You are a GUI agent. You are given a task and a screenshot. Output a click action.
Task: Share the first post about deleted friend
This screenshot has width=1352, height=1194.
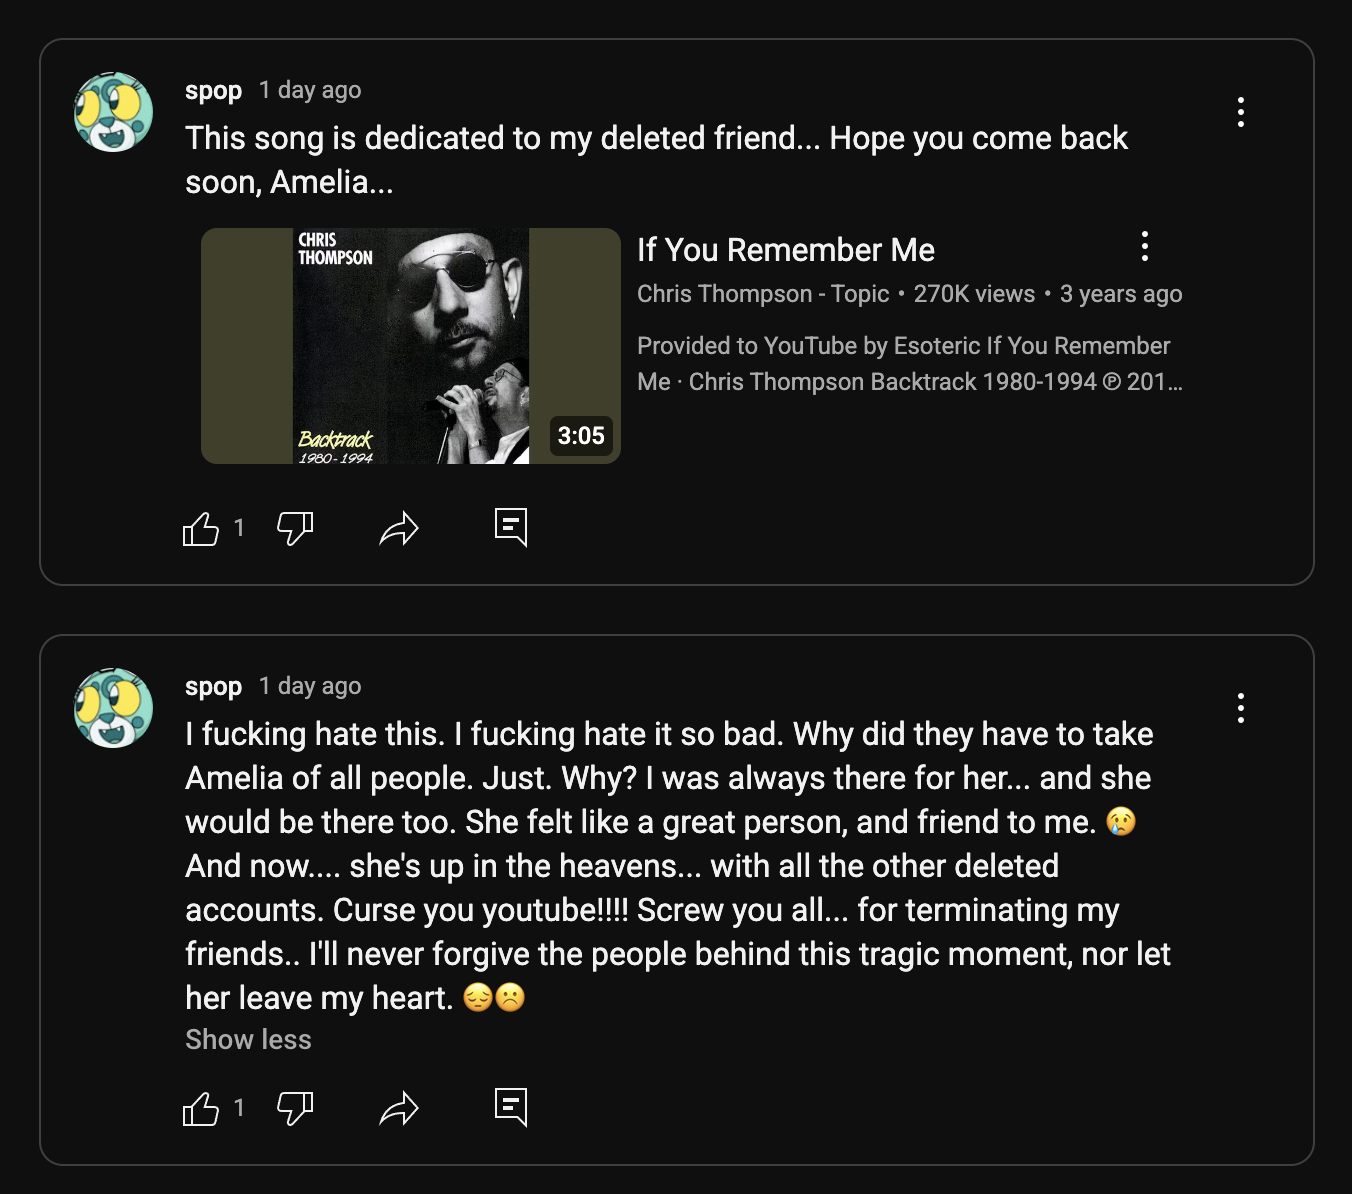[x=399, y=528]
